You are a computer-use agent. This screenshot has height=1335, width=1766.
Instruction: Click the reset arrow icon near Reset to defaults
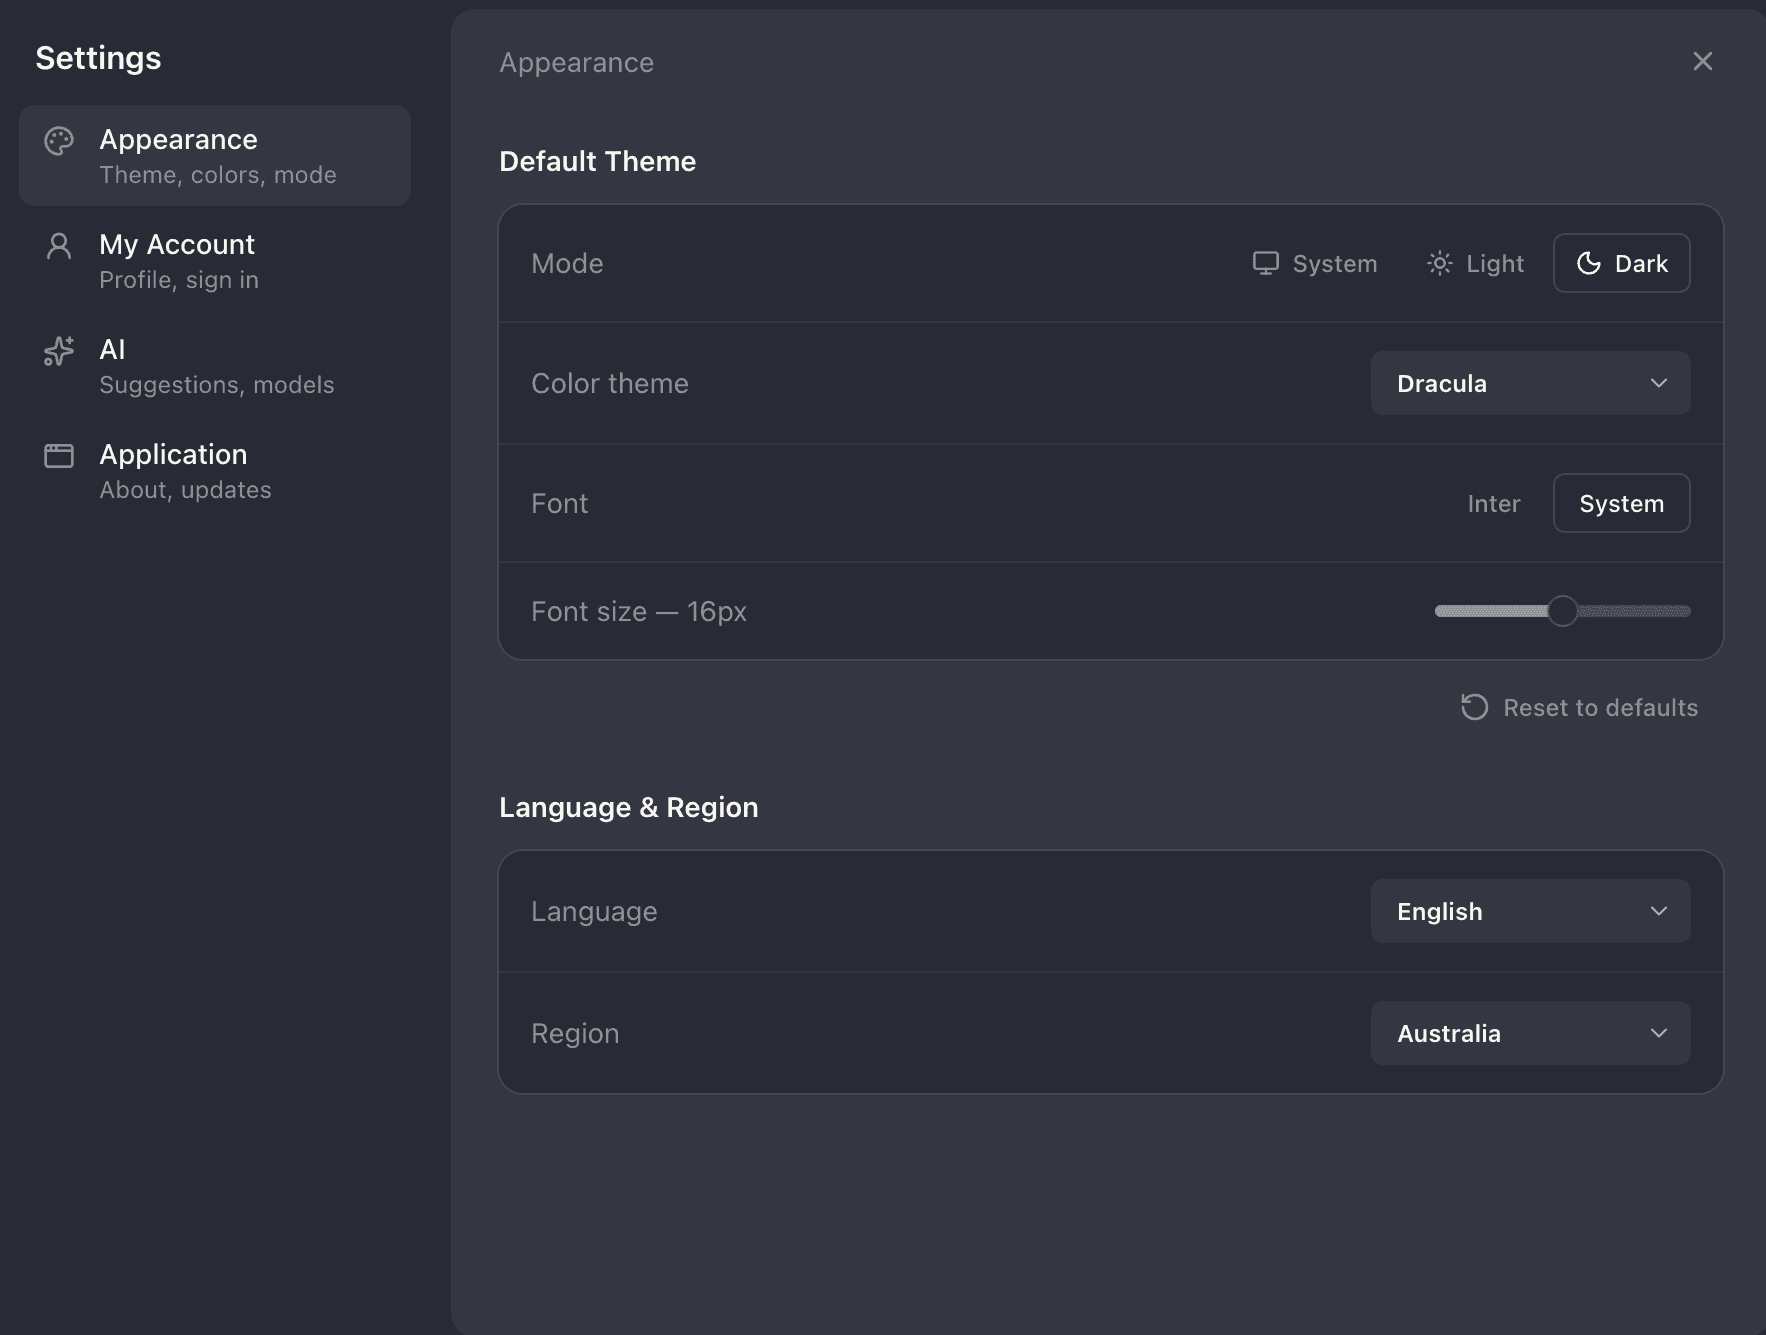(x=1473, y=707)
